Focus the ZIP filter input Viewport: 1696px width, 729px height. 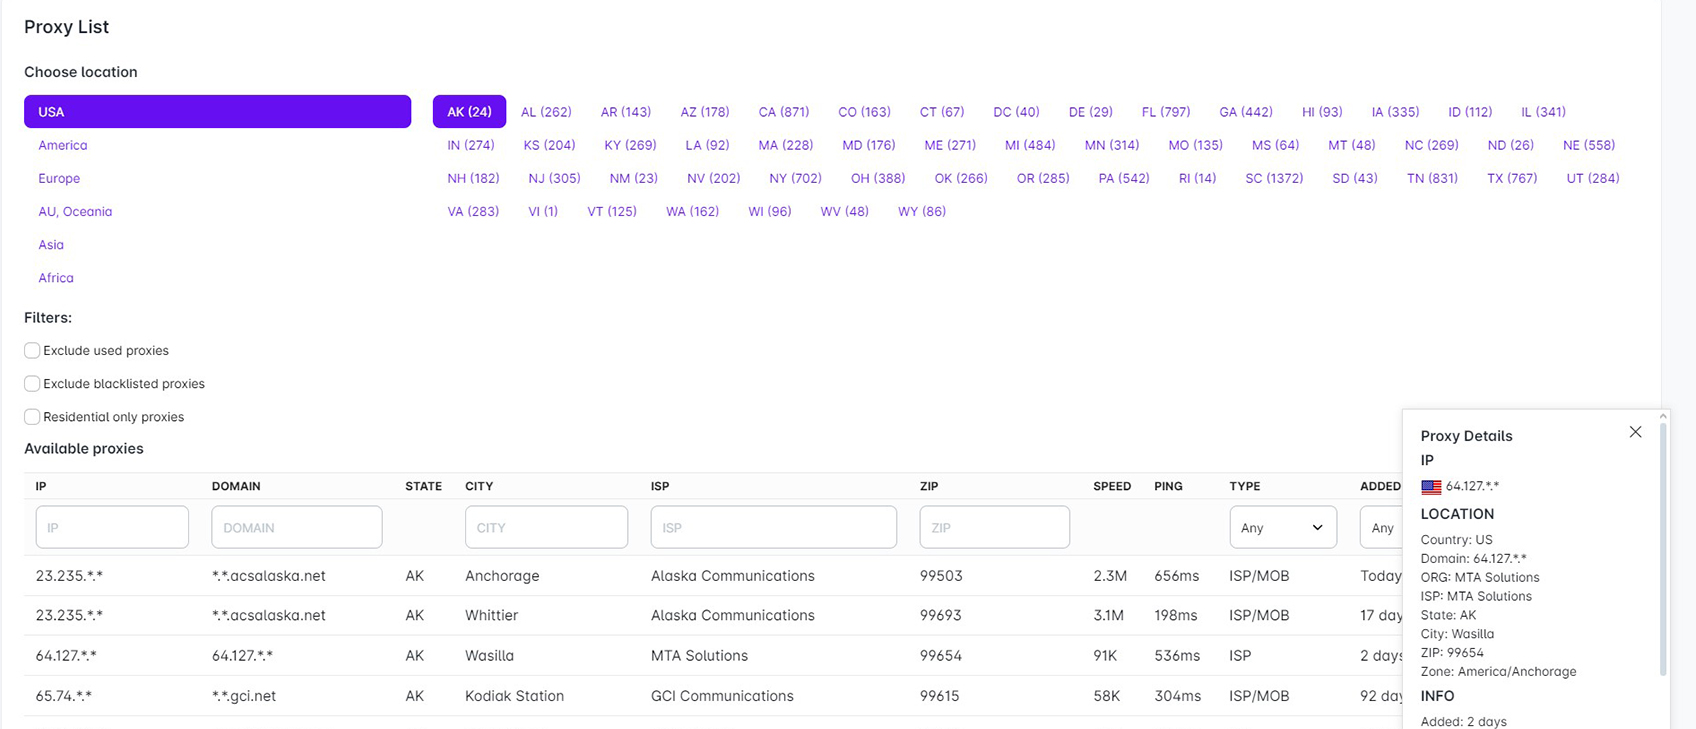coord(995,527)
